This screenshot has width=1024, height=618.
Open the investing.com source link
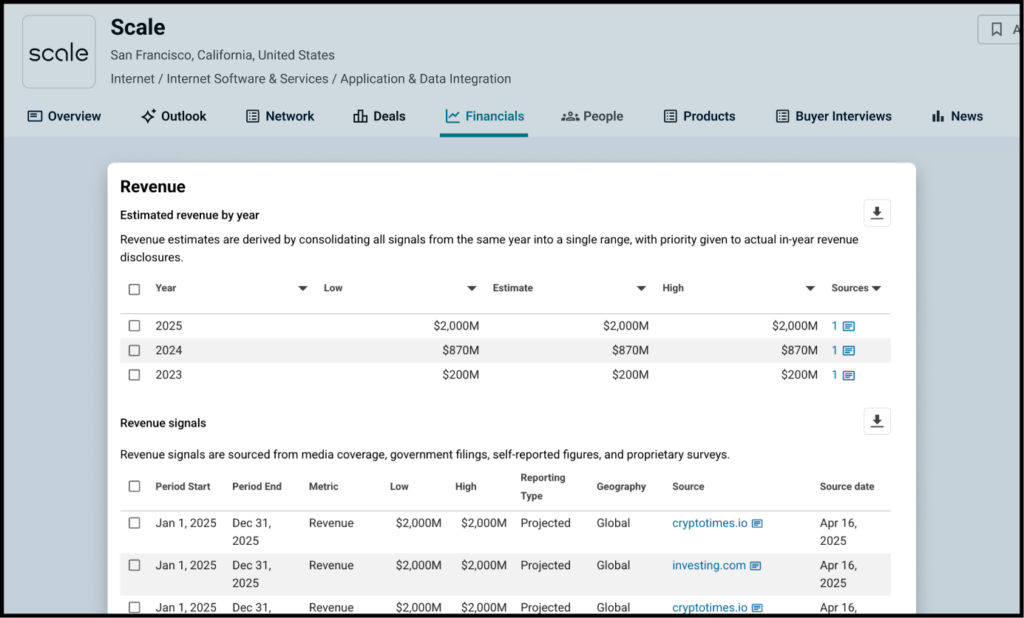(x=709, y=566)
